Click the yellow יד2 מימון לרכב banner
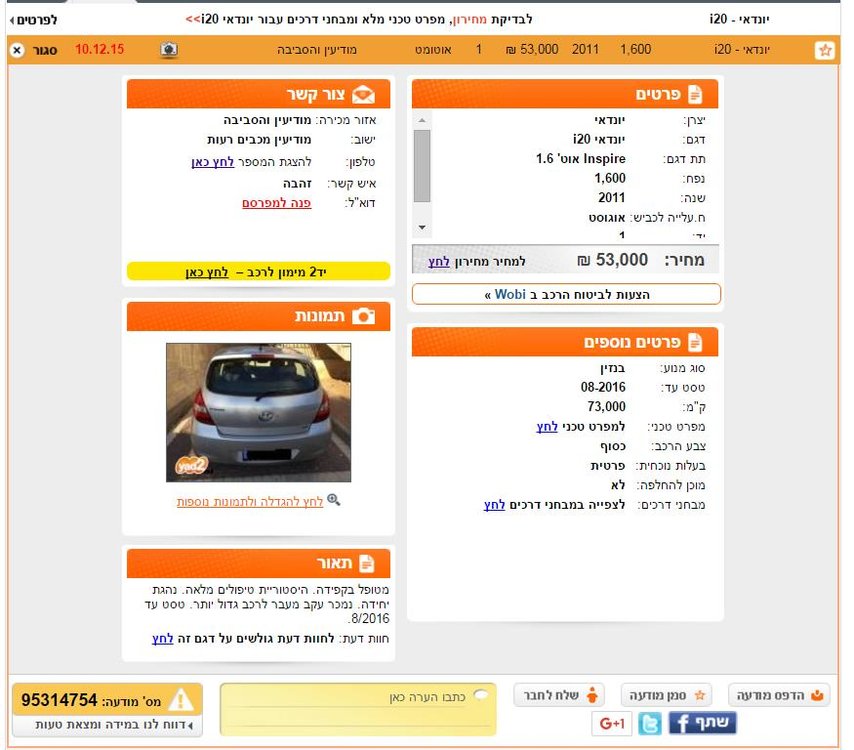The height and width of the screenshot is (750, 854). [259, 271]
